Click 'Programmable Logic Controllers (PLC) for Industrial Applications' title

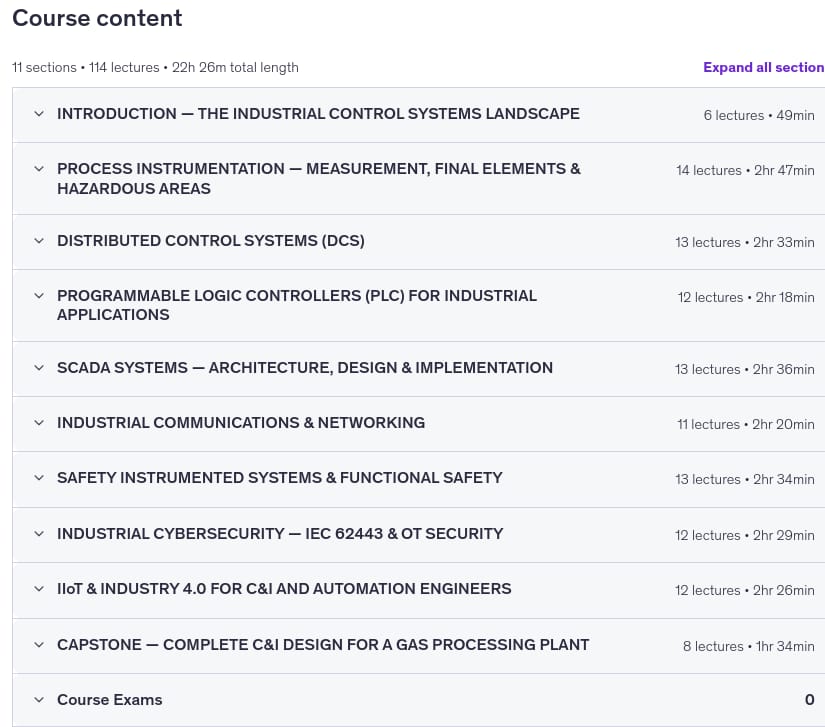pos(297,305)
